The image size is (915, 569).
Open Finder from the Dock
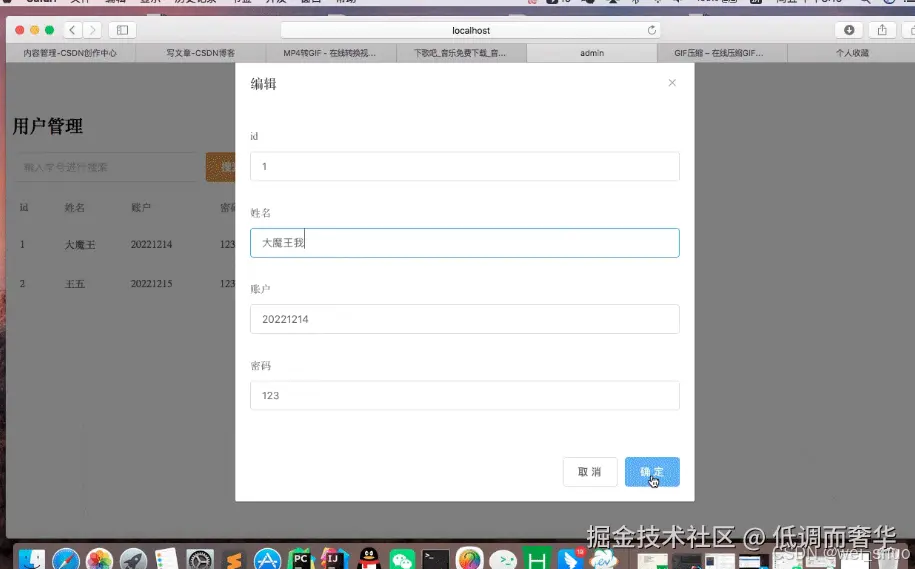(x=31, y=559)
